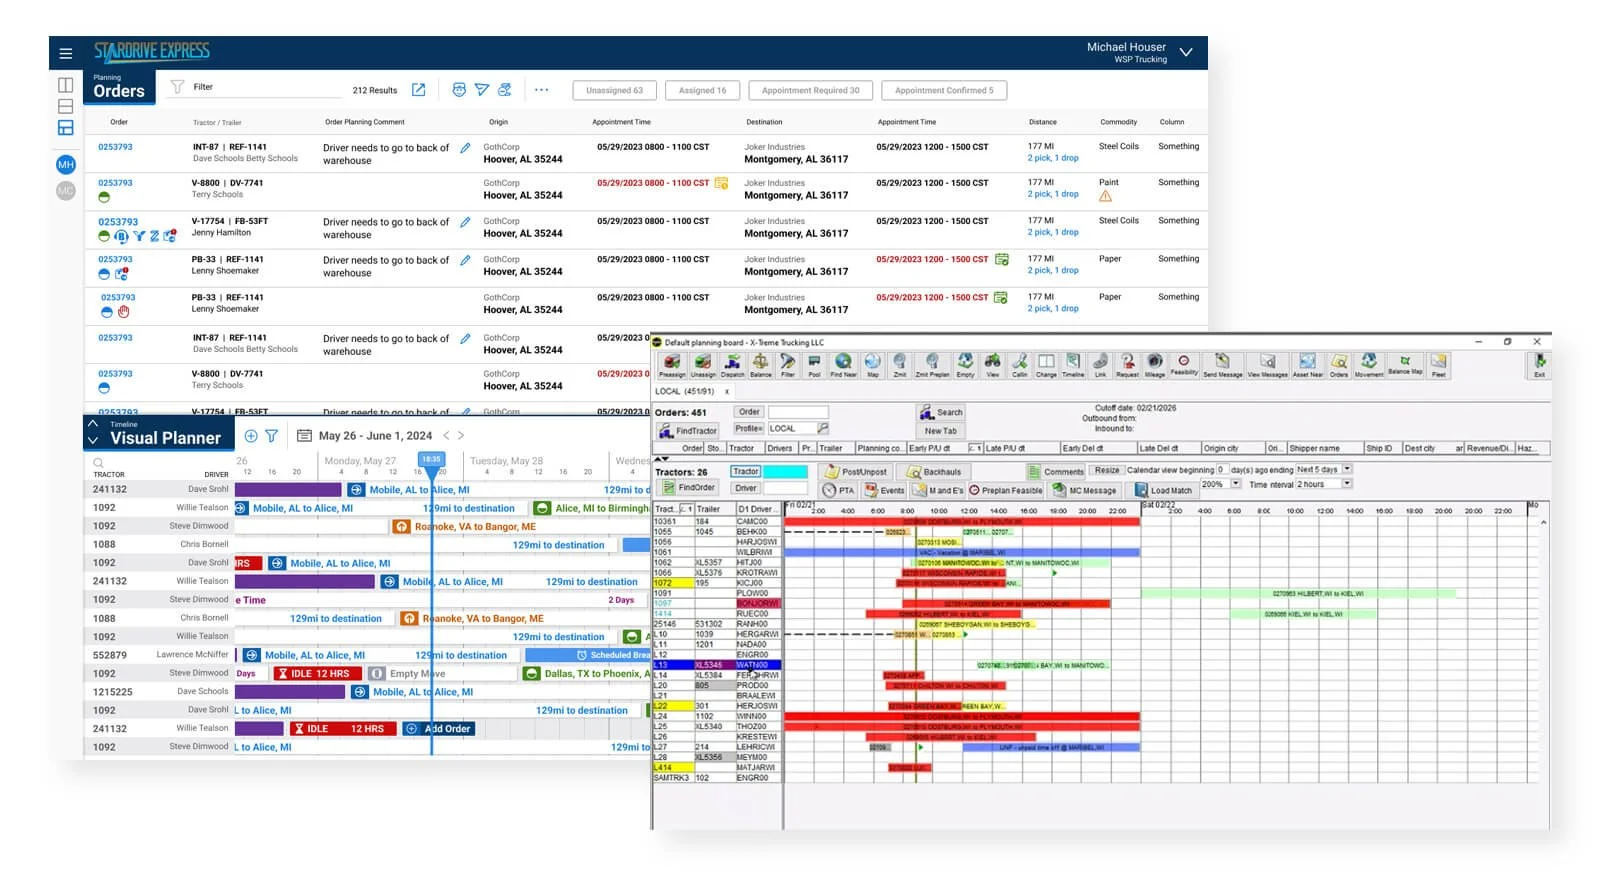The width and height of the screenshot is (1600, 893).
Task: Click the Unassign toolbar icon
Action: 703,365
